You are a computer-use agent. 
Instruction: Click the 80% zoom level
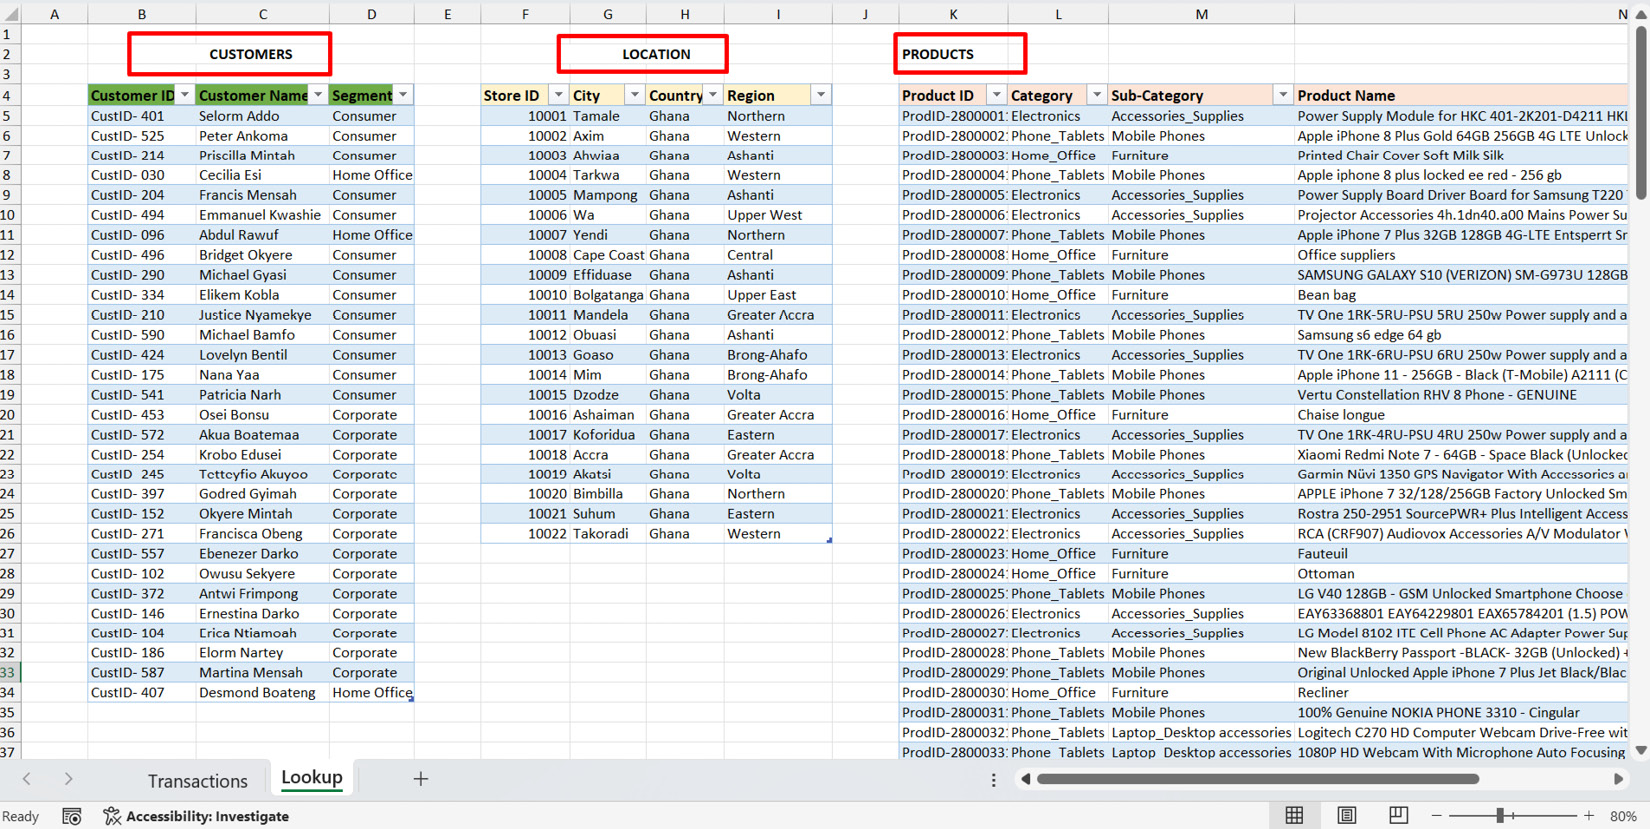[1623, 816]
